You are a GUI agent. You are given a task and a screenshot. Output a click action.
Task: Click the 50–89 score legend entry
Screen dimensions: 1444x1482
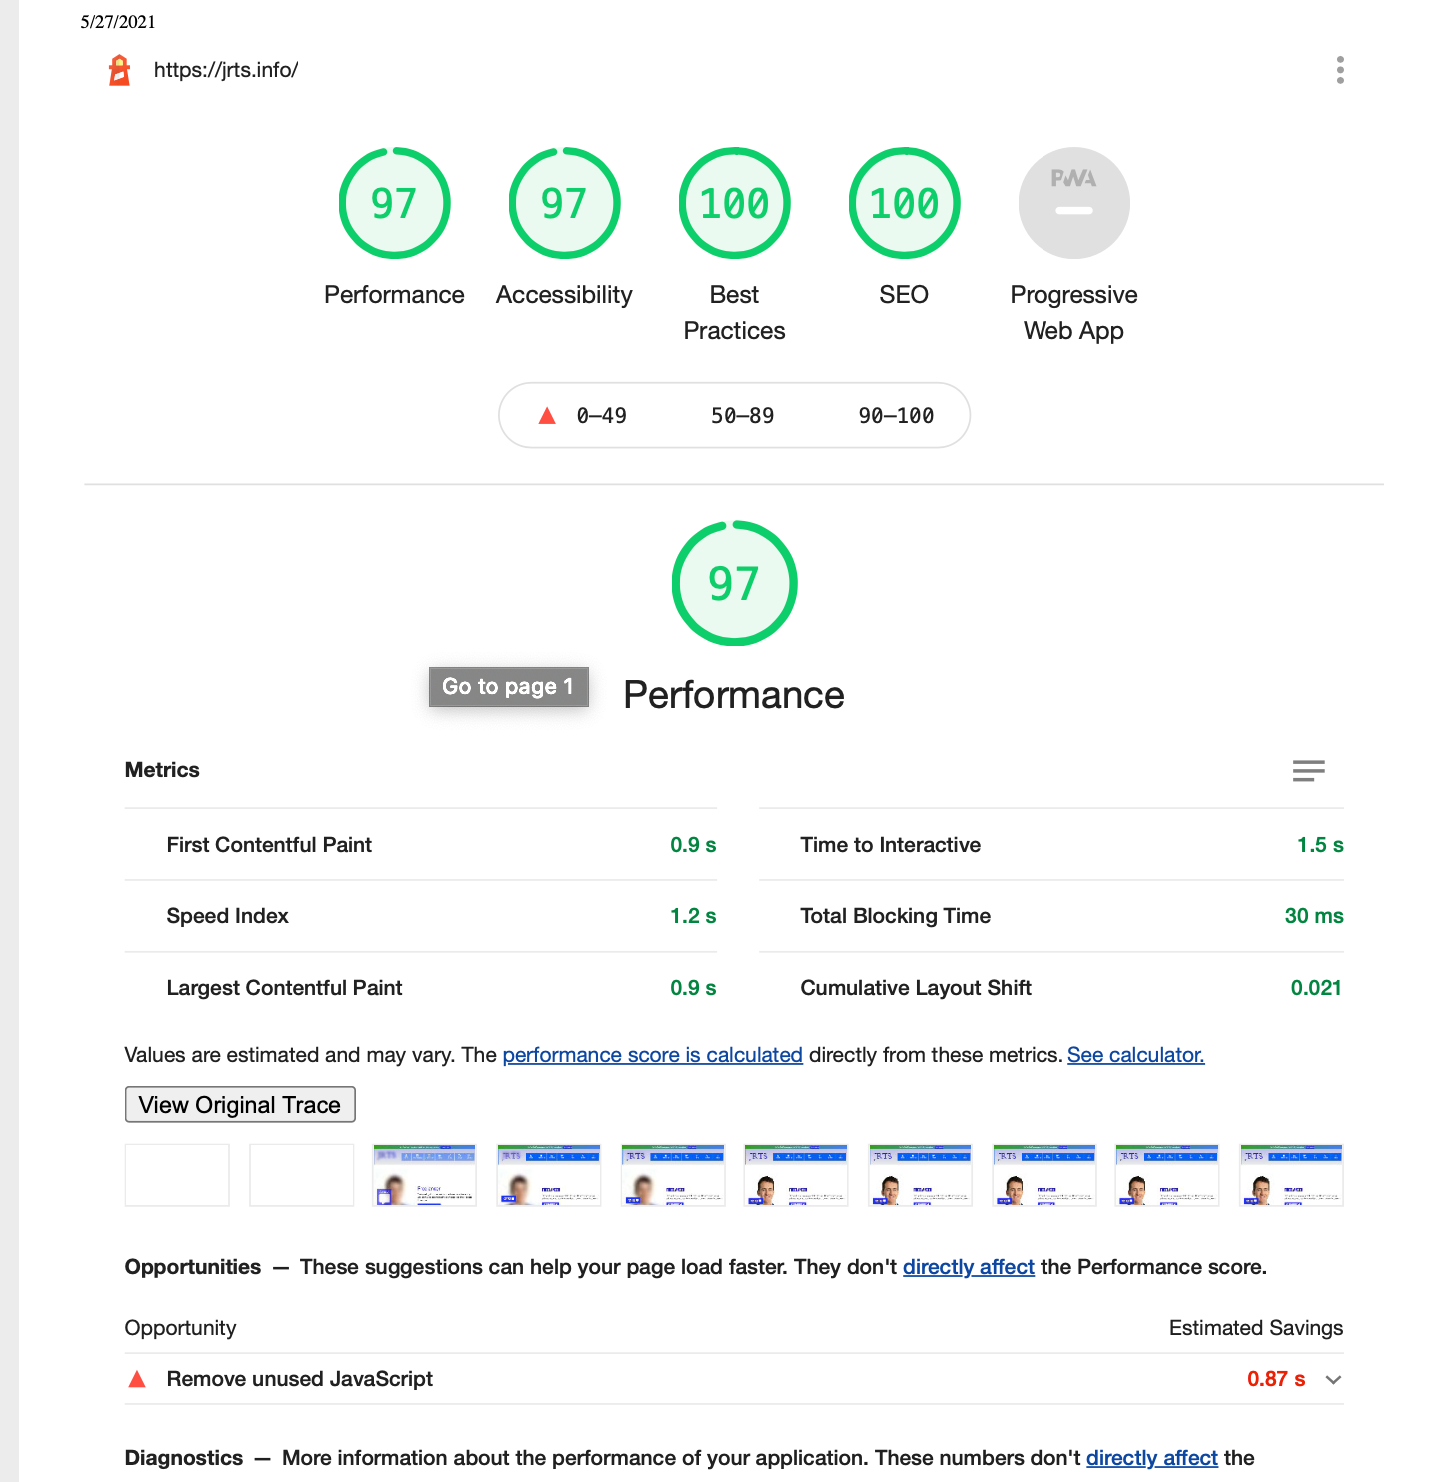pos(742,416)
